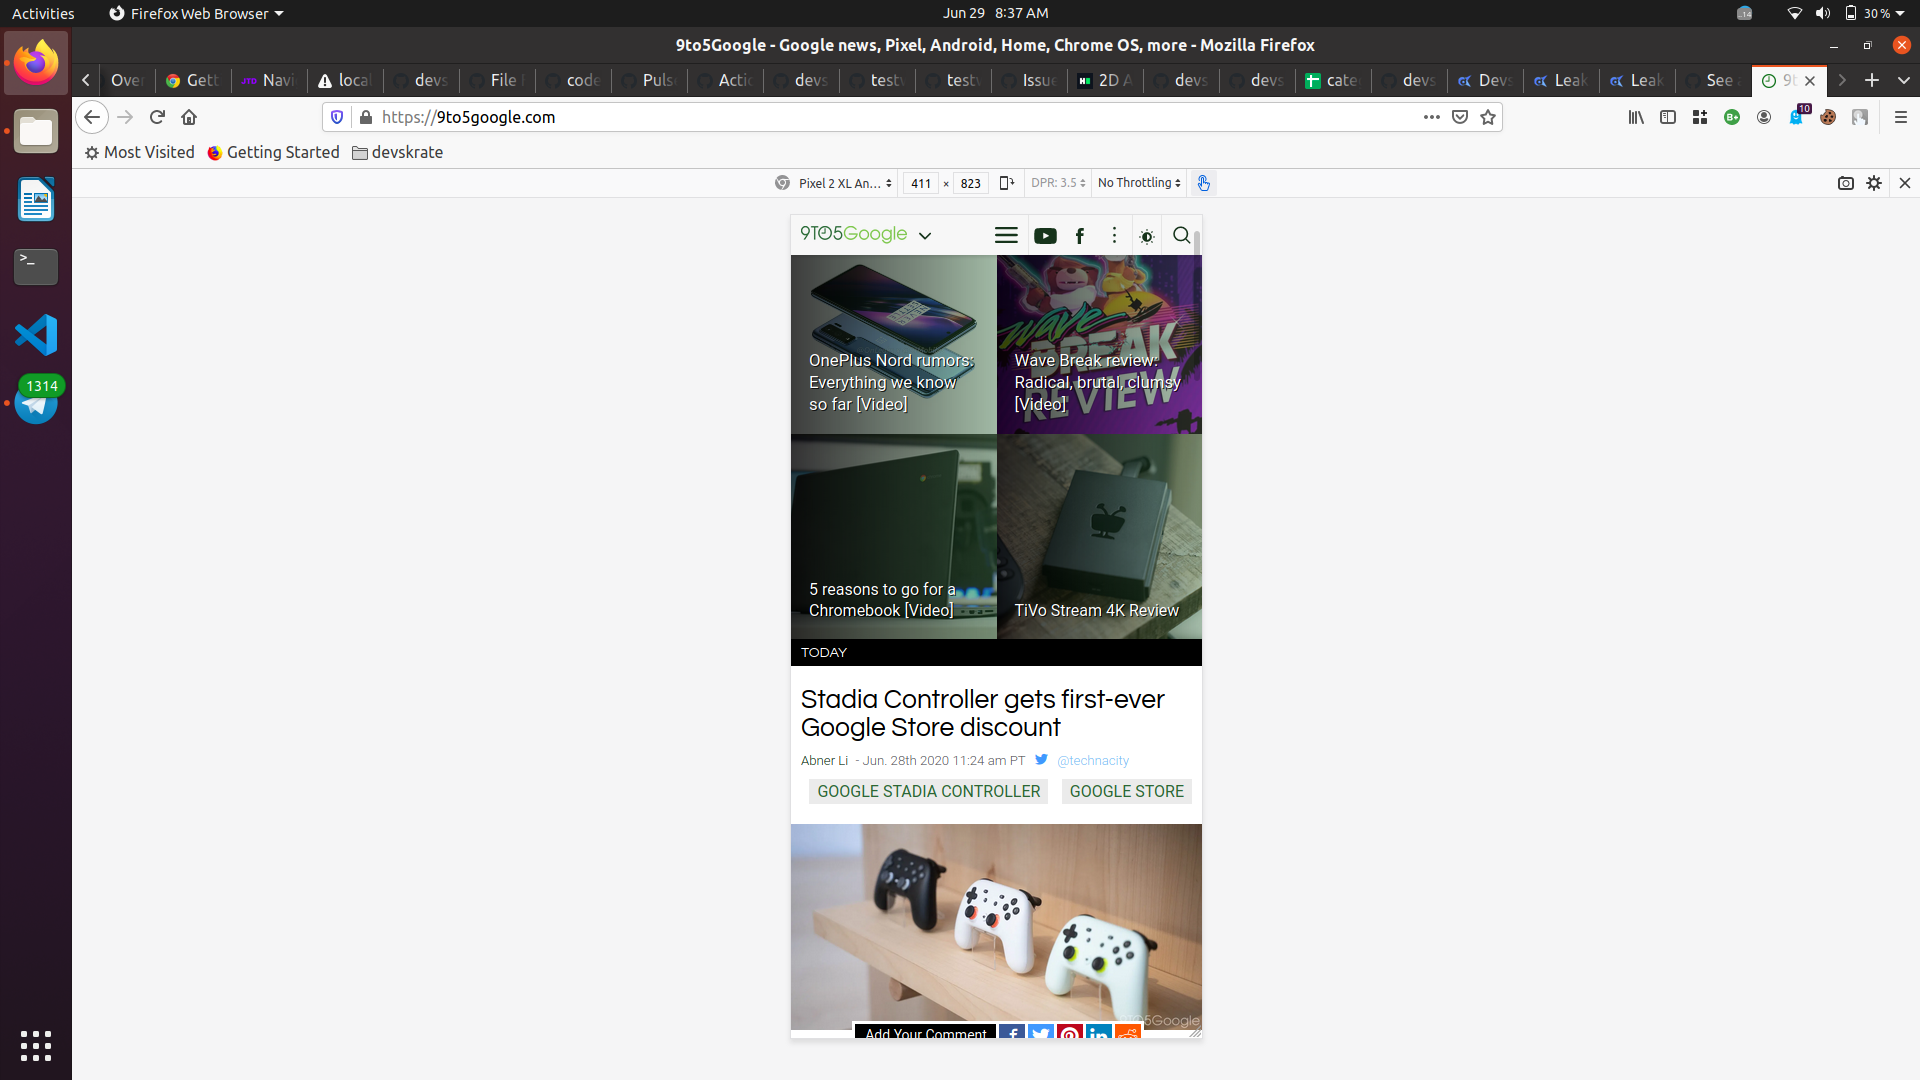Open the green B+ extension icon

[x=1732, y=117]
